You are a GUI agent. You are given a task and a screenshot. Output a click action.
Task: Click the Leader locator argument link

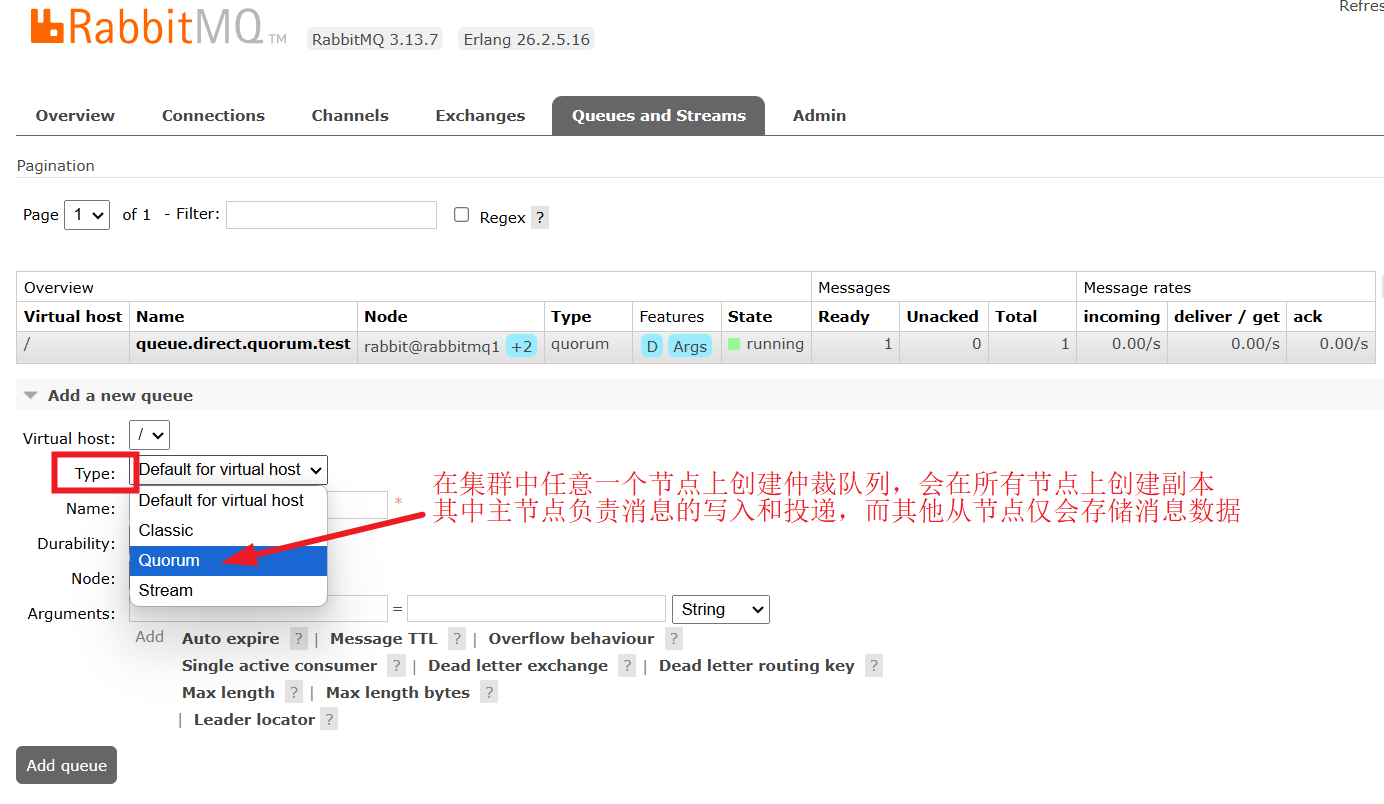point(254,719)
